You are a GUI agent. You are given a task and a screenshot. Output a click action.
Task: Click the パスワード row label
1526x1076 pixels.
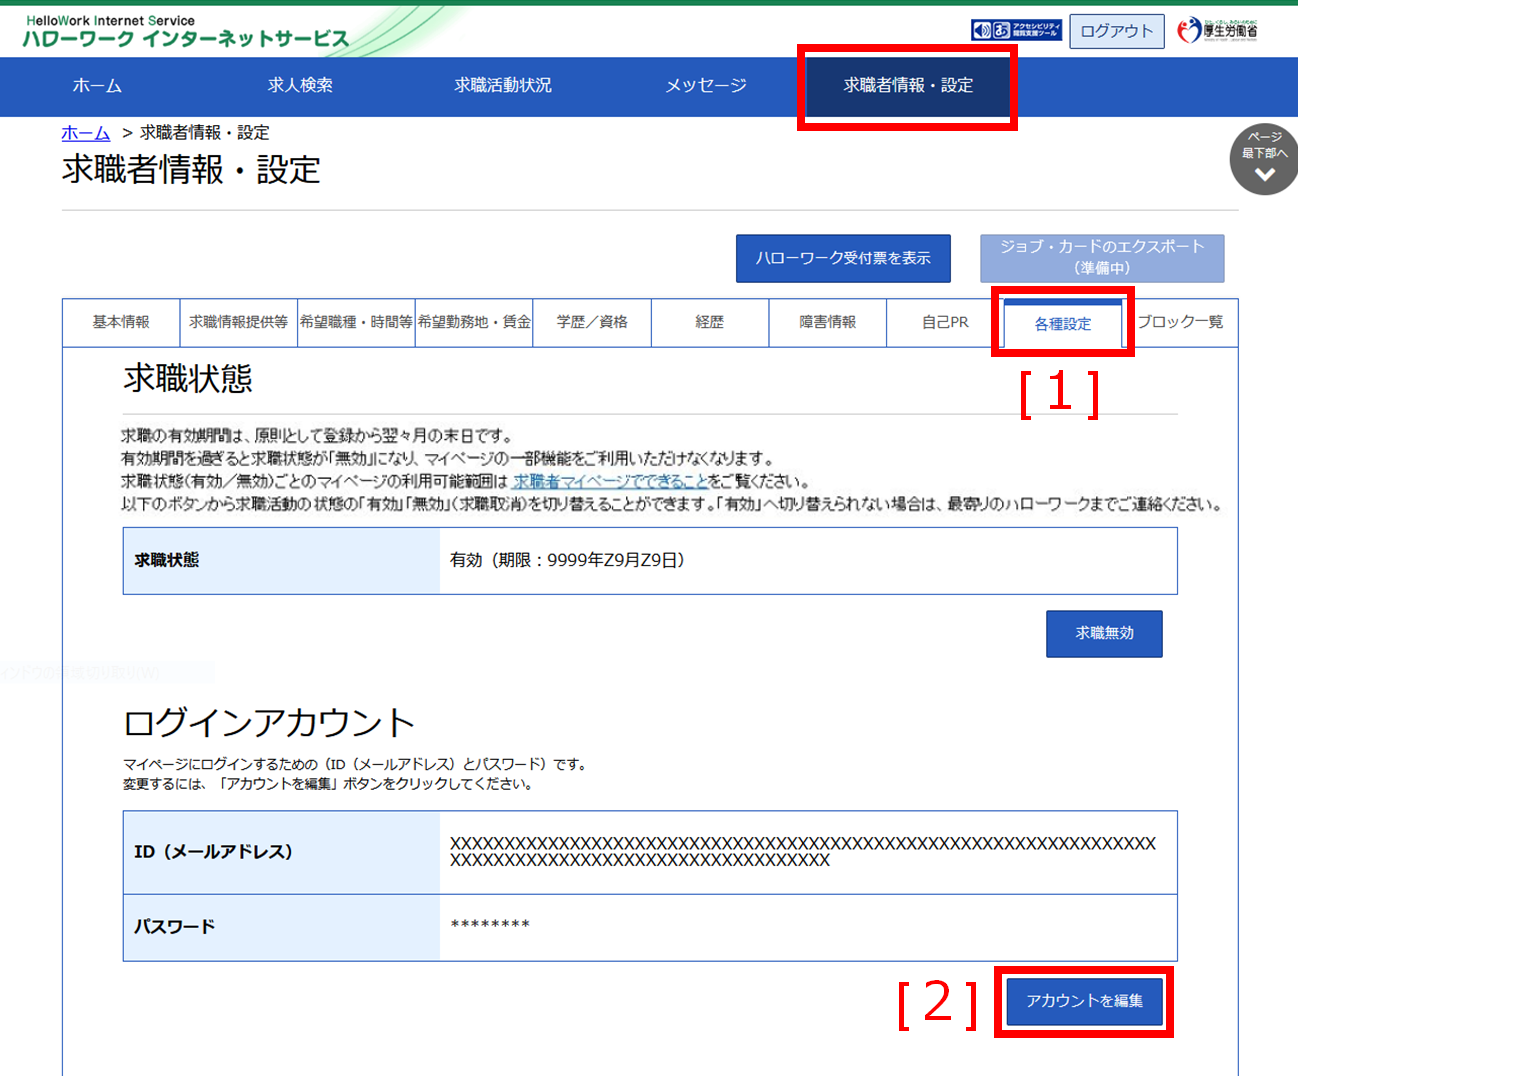[x=175, y=927]
